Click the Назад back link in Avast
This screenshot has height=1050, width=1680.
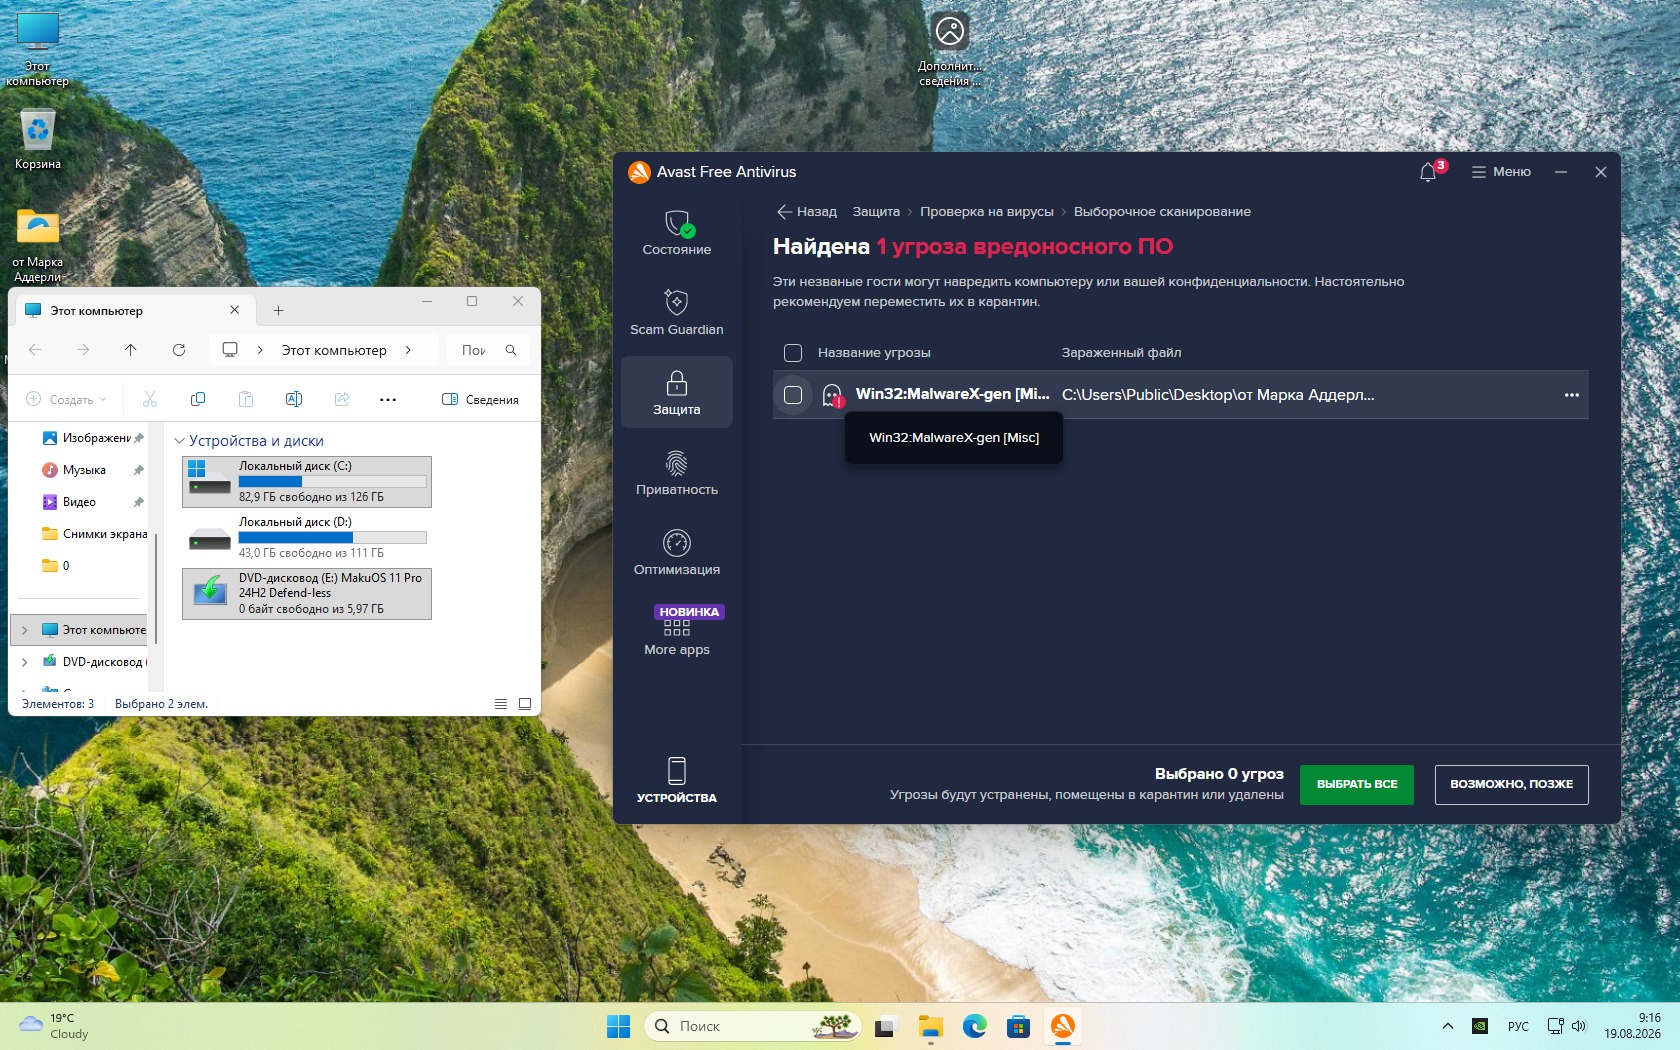pos(807,212)
